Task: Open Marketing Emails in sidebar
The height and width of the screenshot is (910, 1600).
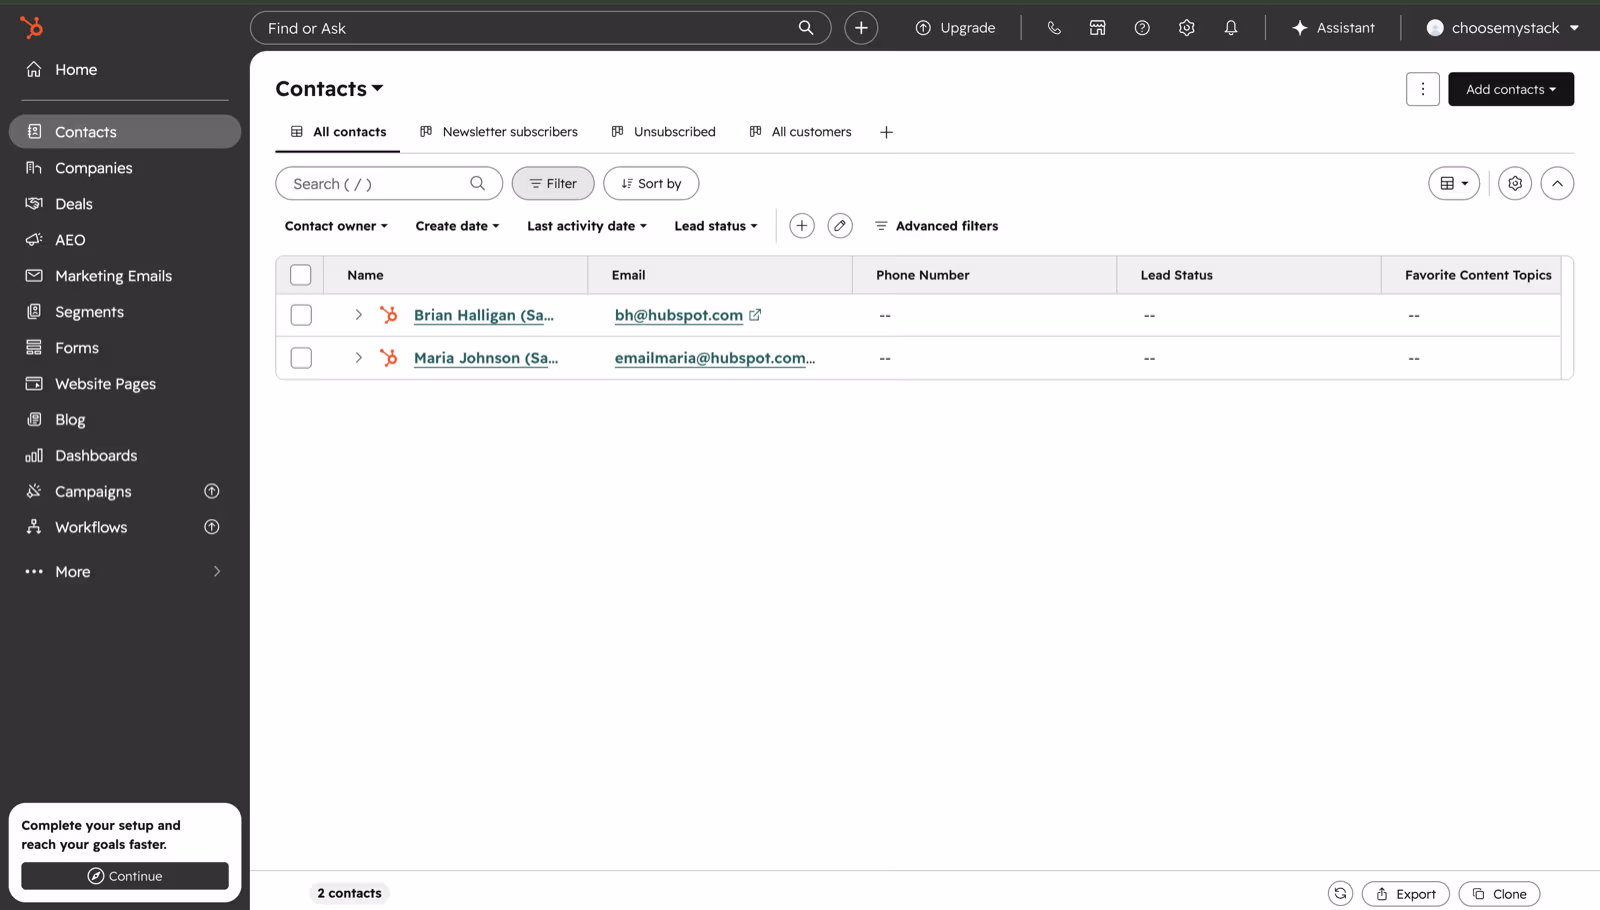Action: point(125,276)
